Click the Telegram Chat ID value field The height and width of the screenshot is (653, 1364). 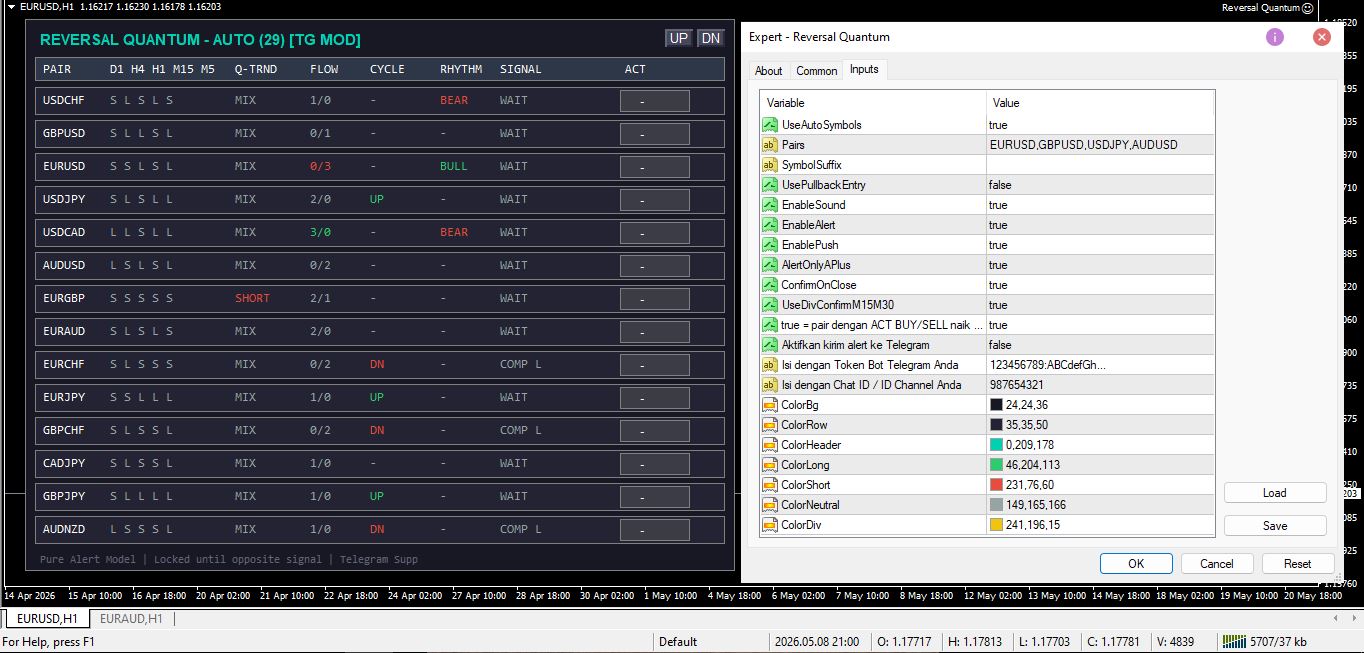[x=1100, y=385]
